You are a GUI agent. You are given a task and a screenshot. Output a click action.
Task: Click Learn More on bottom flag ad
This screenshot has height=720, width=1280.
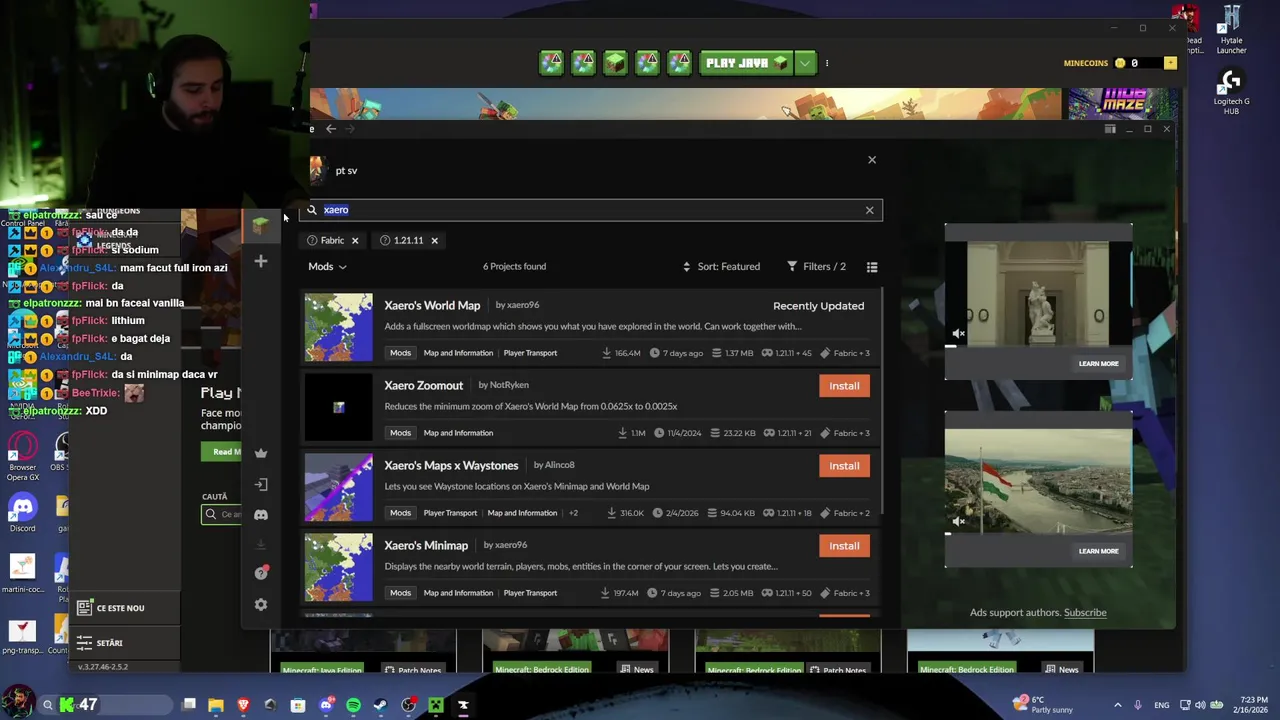(1098, 551)
